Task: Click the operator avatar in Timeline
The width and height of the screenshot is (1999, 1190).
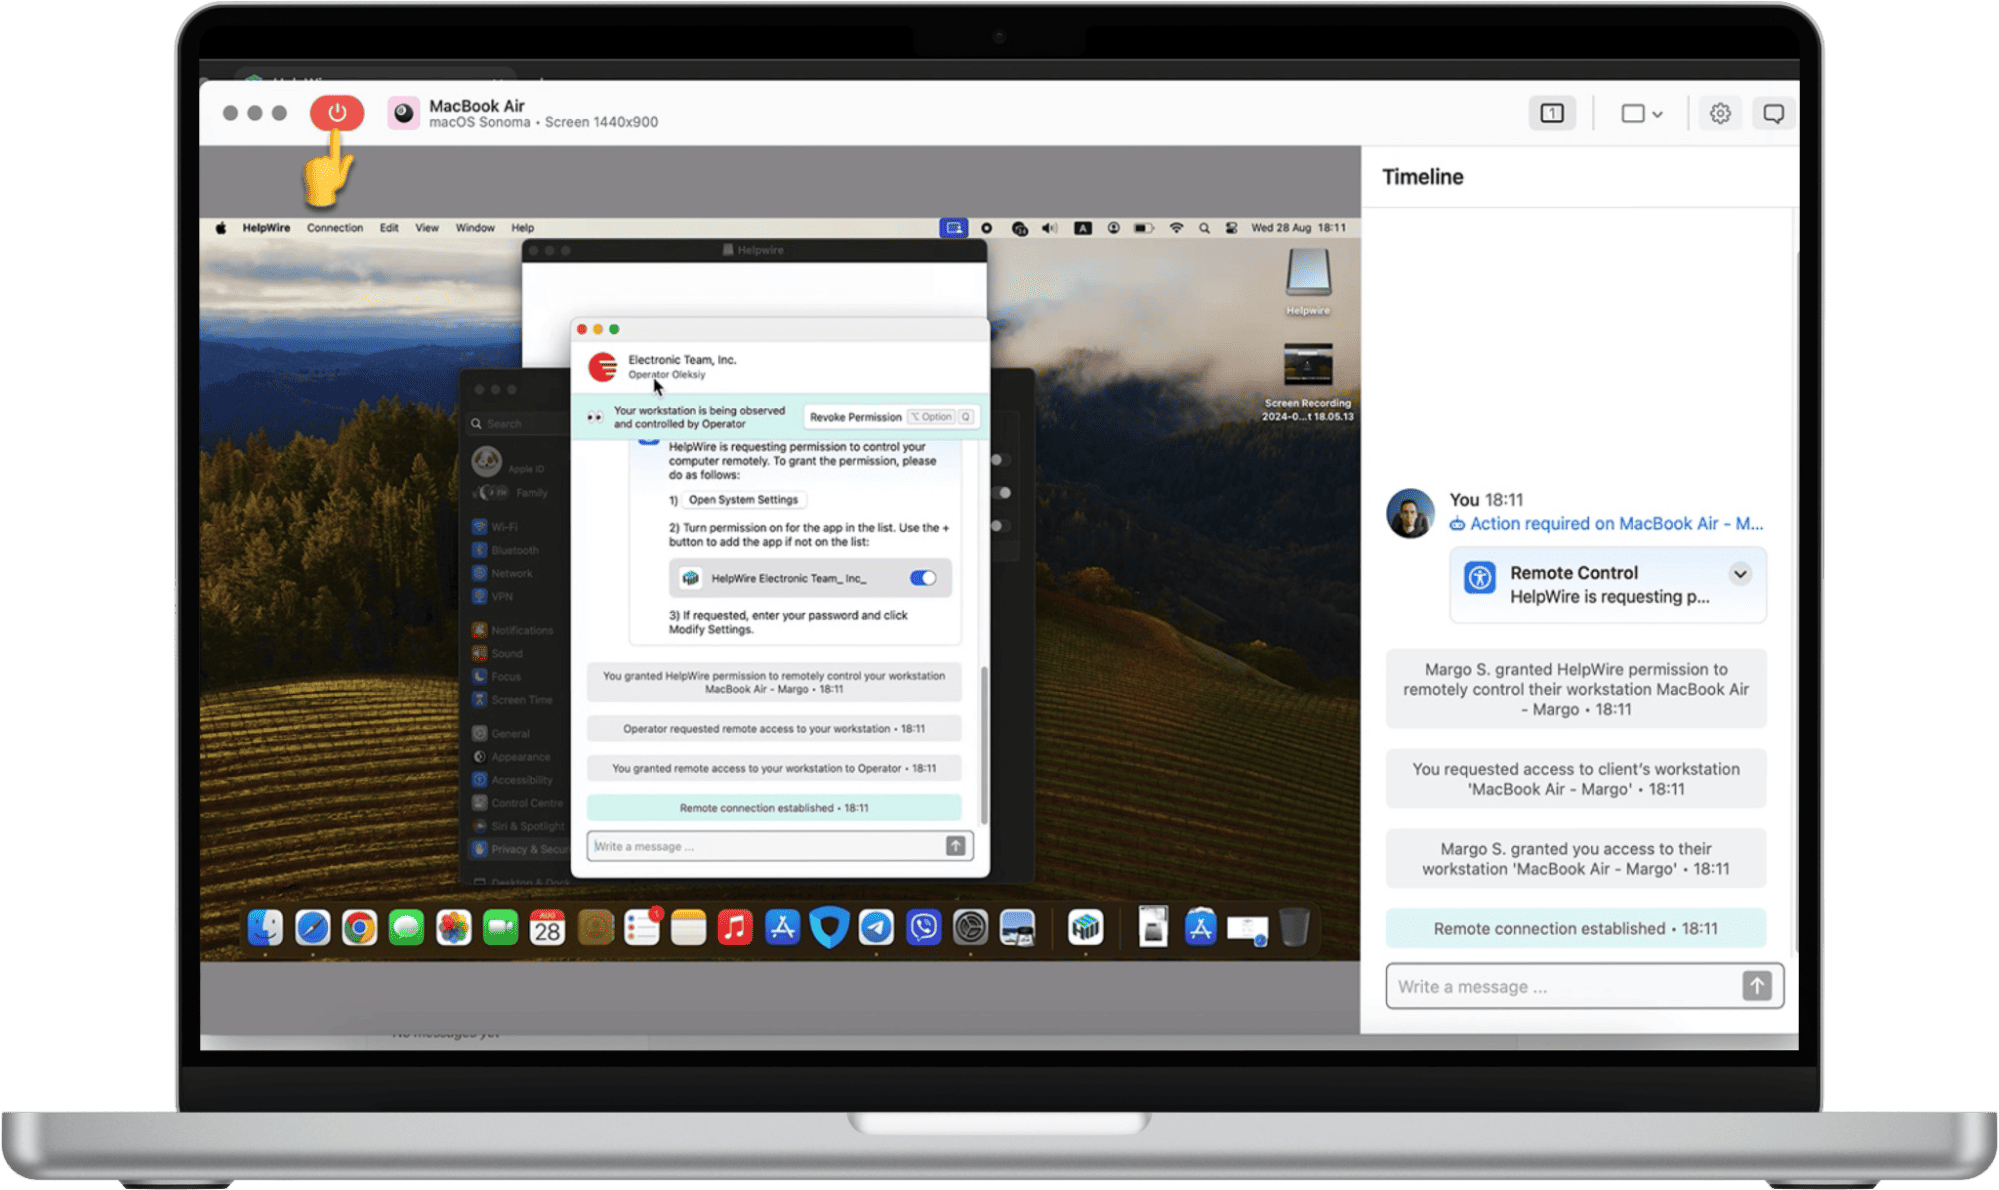Action: pyautogui.click(x=1410, y=513)
